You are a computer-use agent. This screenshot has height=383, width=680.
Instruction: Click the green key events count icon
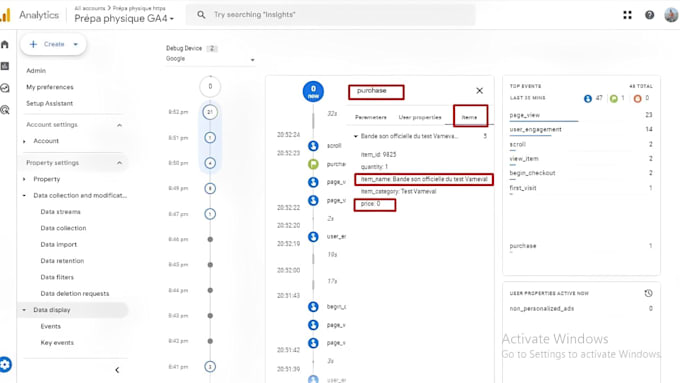coord(614,98)
